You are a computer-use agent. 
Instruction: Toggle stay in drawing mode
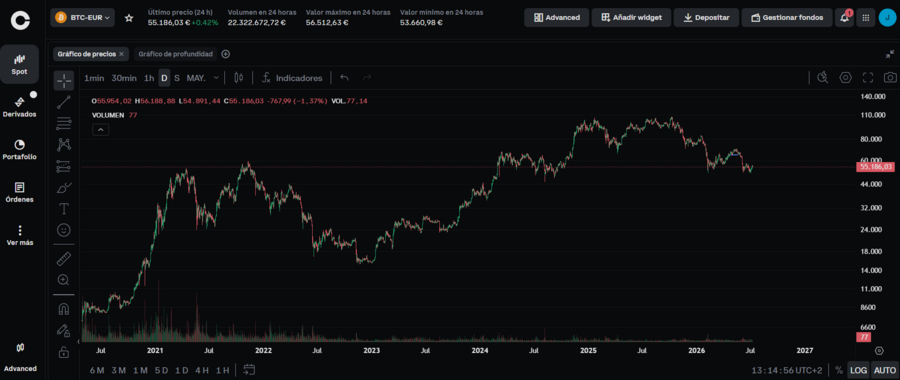pyautogui.click(x=64, y=331)
